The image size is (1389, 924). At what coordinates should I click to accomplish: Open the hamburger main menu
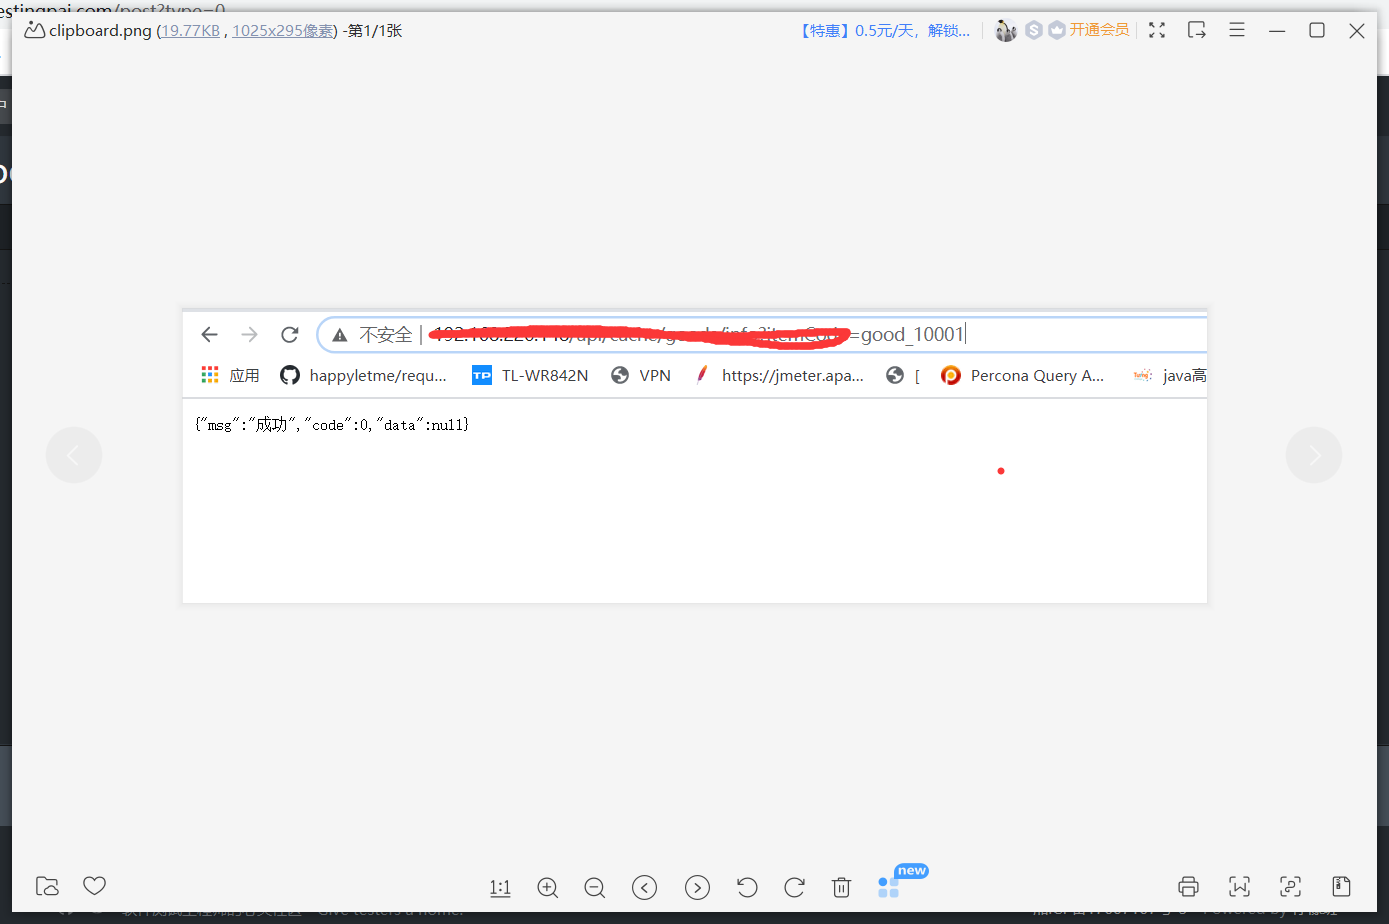pos(1237,30)
